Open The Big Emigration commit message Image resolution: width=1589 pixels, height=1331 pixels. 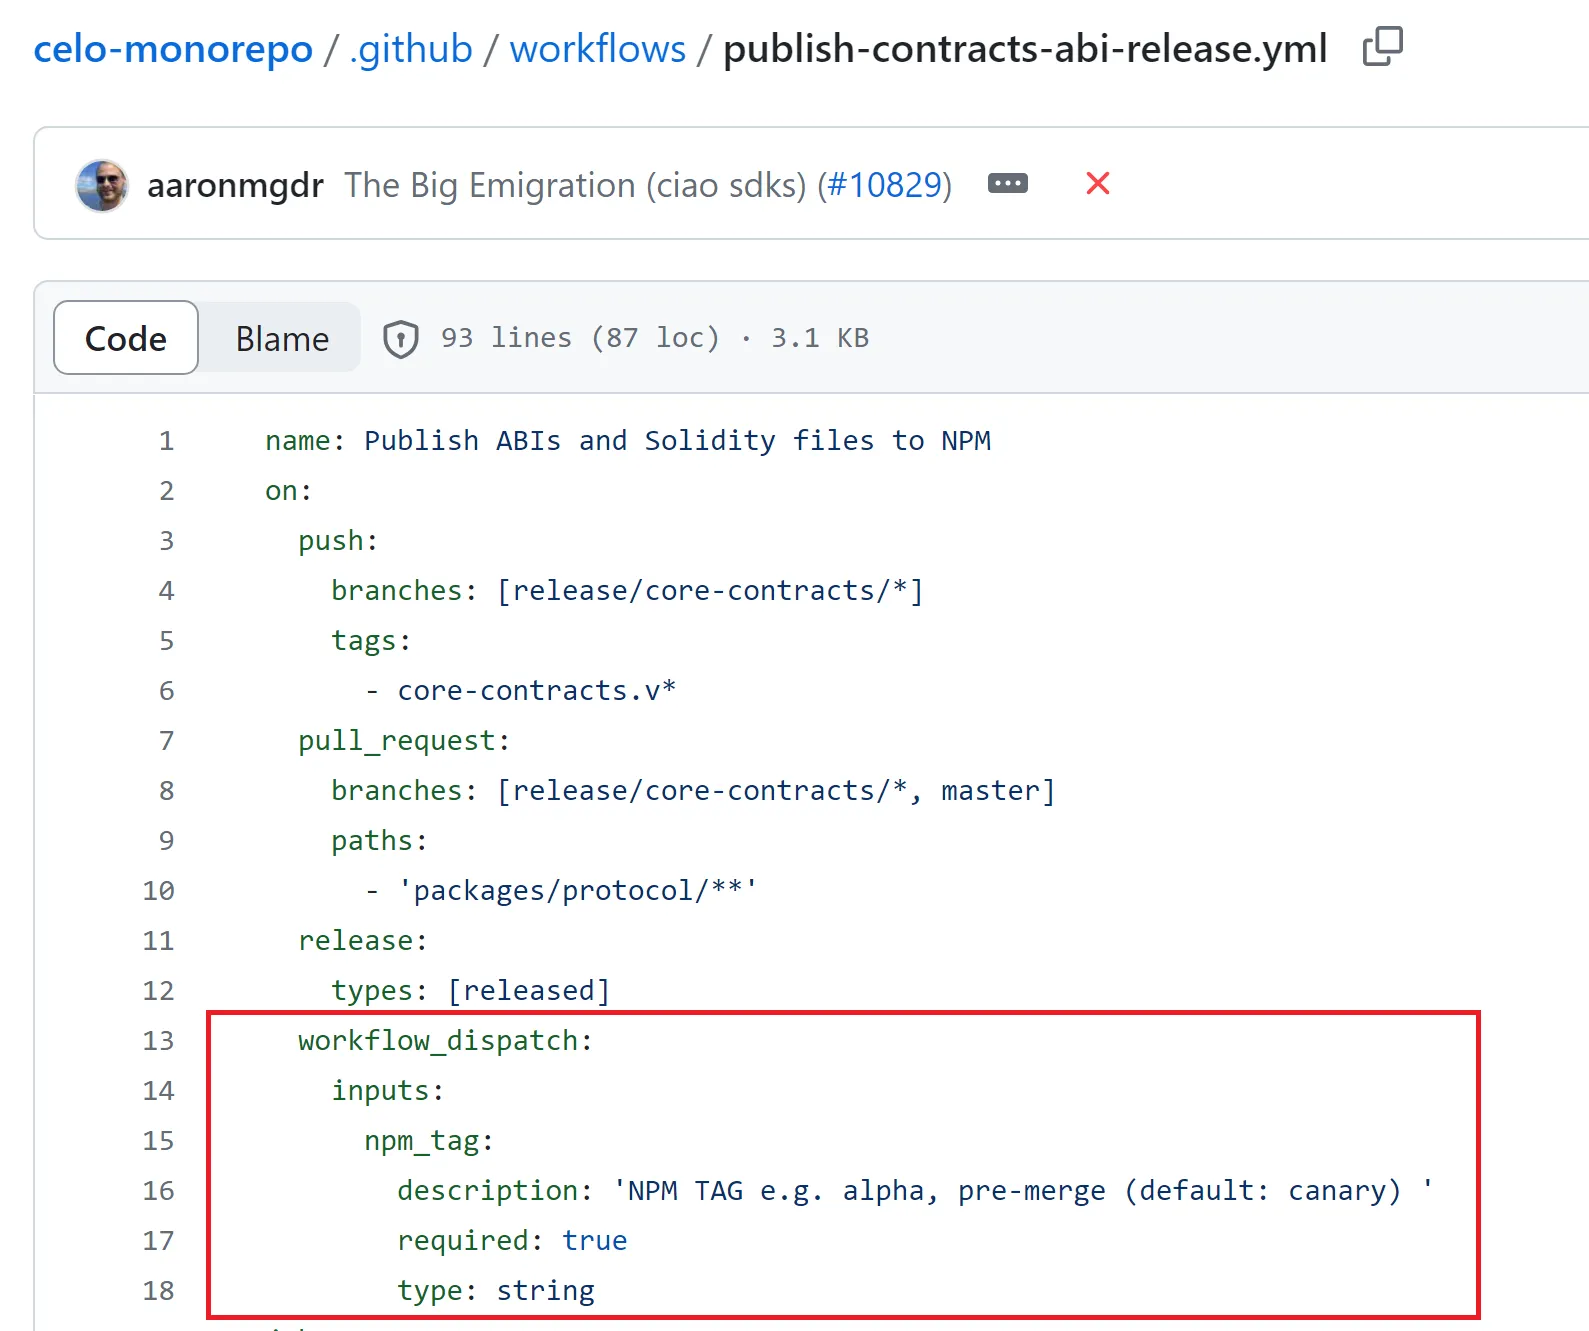[x=575, y=186]
